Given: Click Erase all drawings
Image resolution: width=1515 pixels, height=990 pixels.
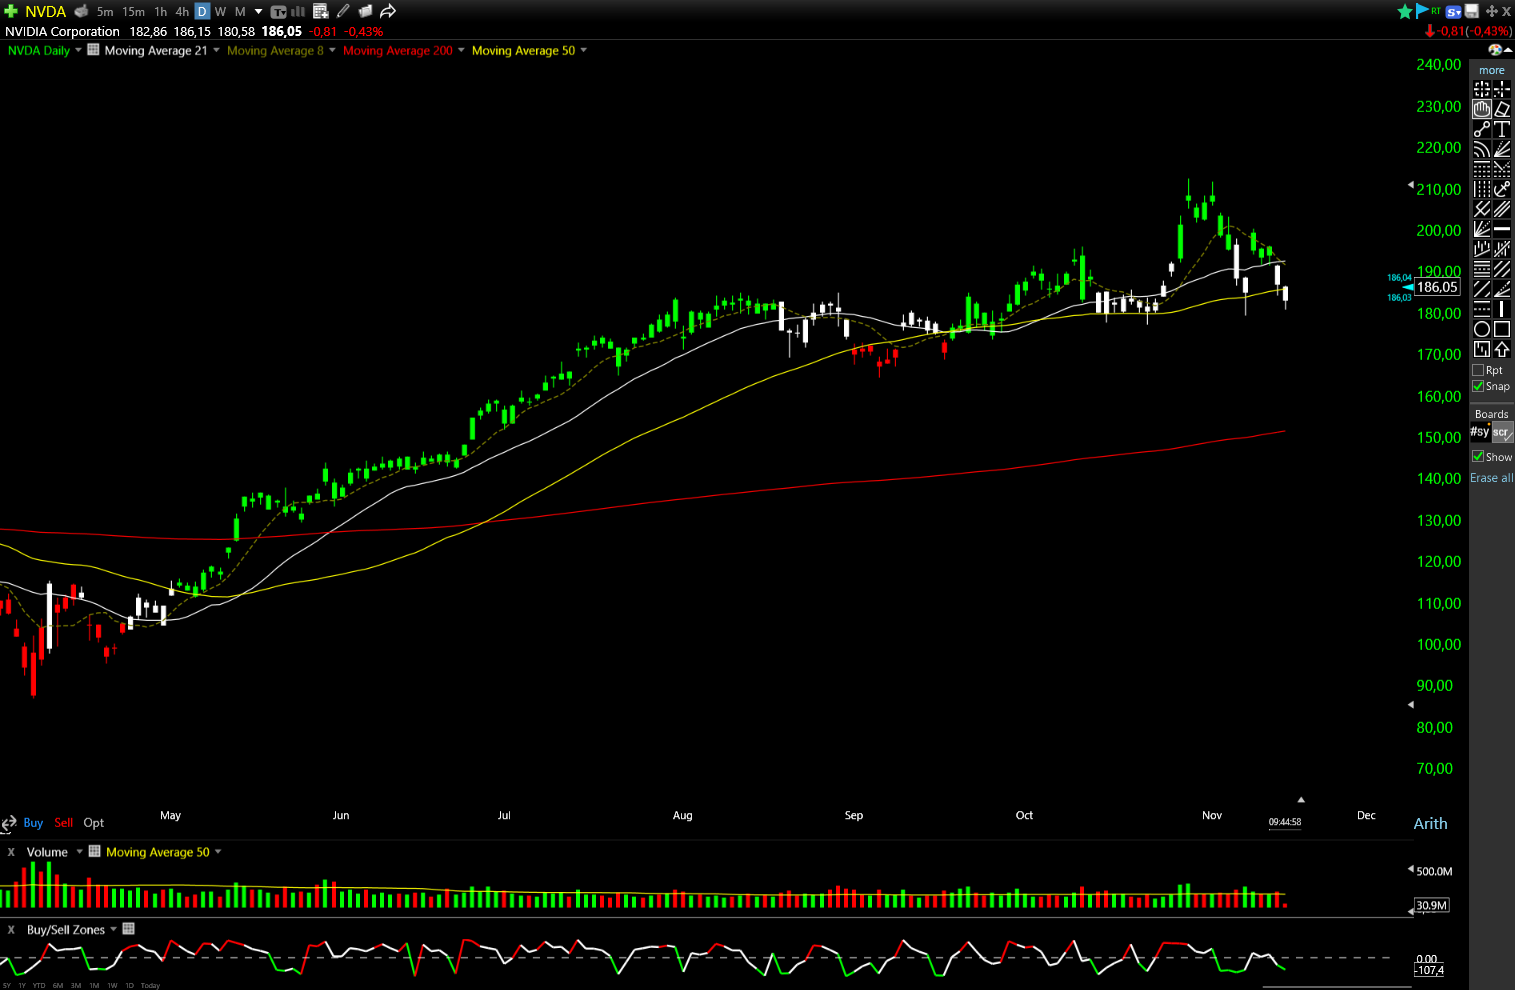Looking at the screenshot, I should pyautogui.click(x=1491, y=478).
